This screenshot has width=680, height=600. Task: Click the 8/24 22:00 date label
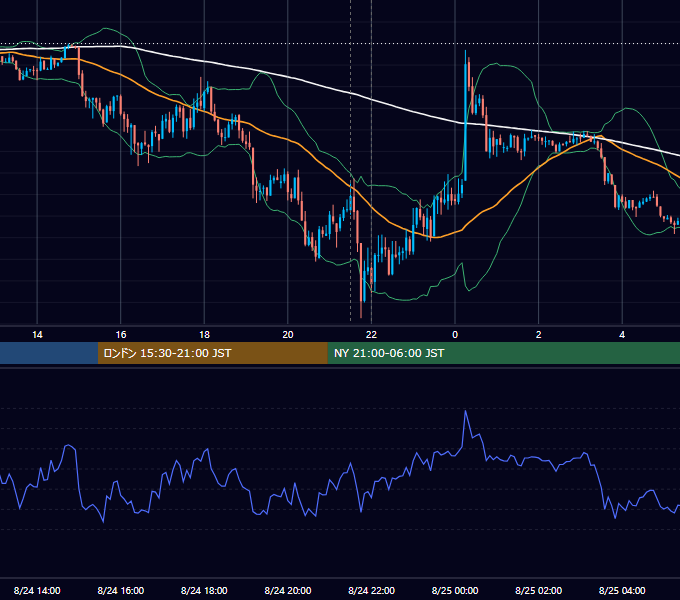[x=372, y=590]
